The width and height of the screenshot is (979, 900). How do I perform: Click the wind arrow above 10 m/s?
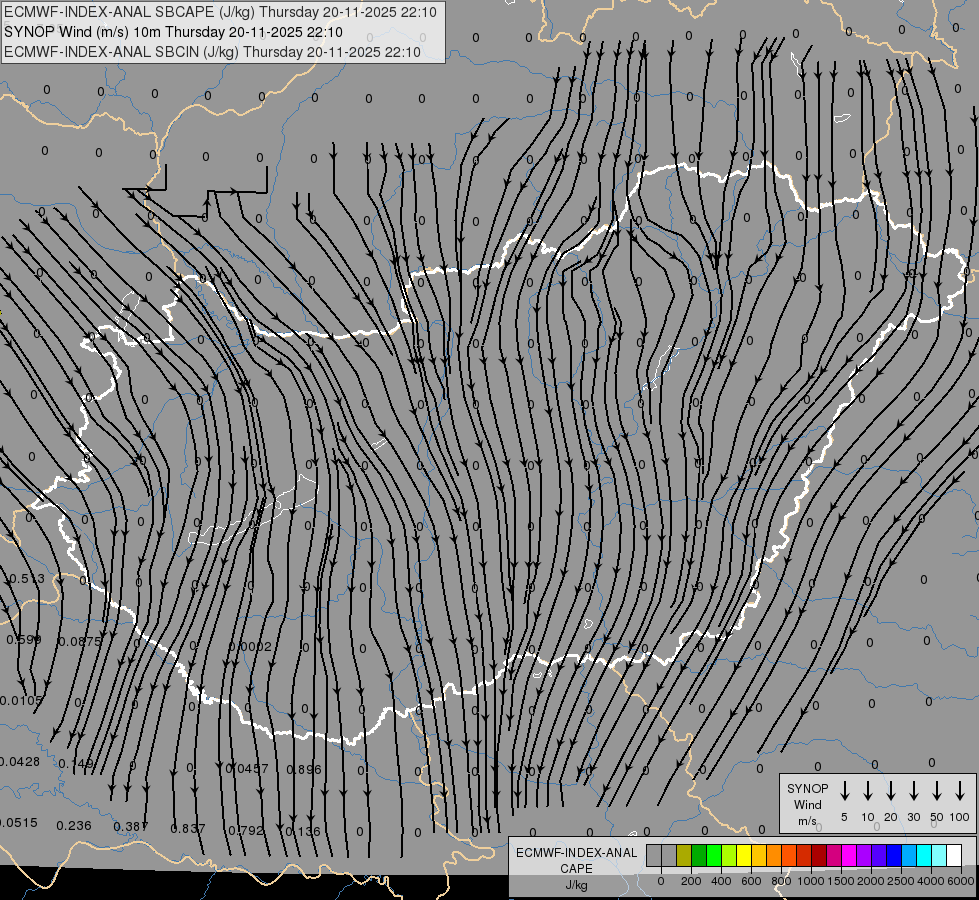click(x=868, y=790)
